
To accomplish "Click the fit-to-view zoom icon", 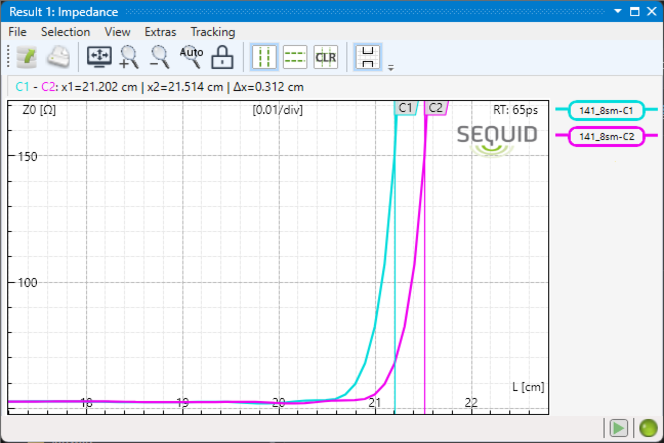I will [x=101, y=57].
